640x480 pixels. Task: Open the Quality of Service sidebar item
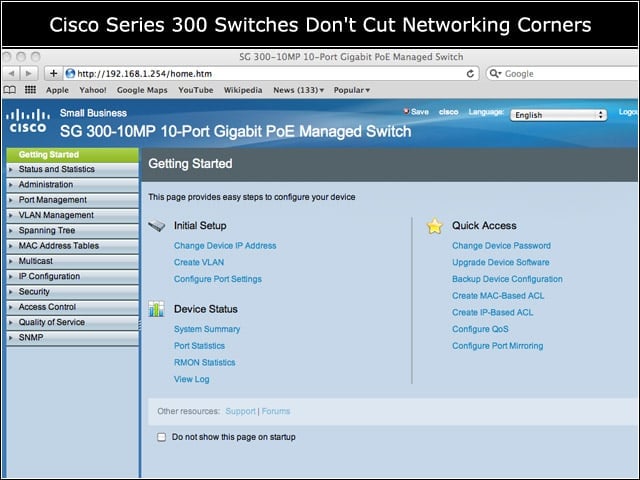click(x=73, y=322)
